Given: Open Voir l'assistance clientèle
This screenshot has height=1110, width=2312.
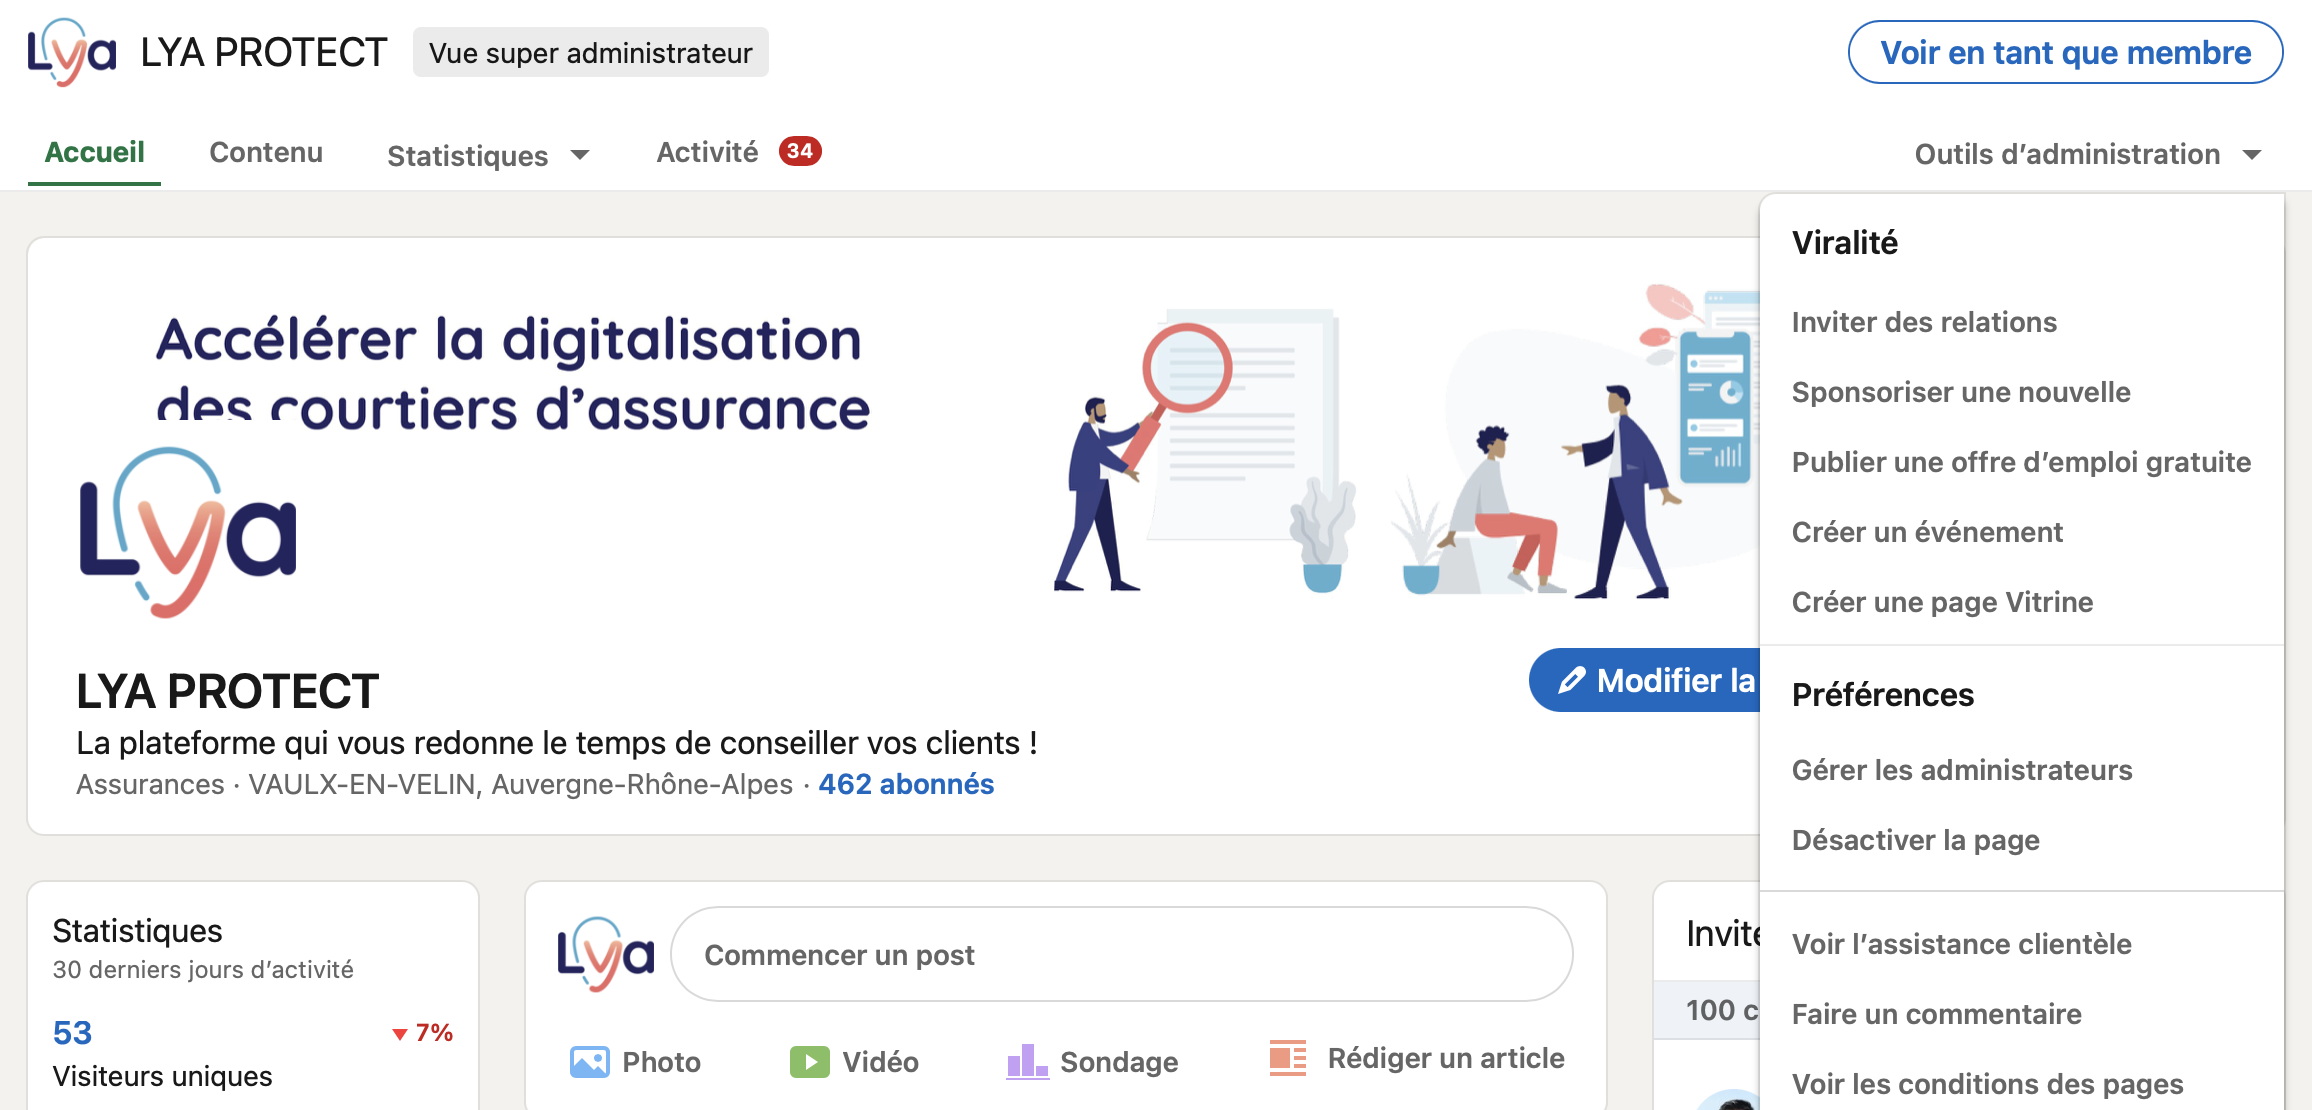Looking at the screenshot, I should pos(1961,944).
